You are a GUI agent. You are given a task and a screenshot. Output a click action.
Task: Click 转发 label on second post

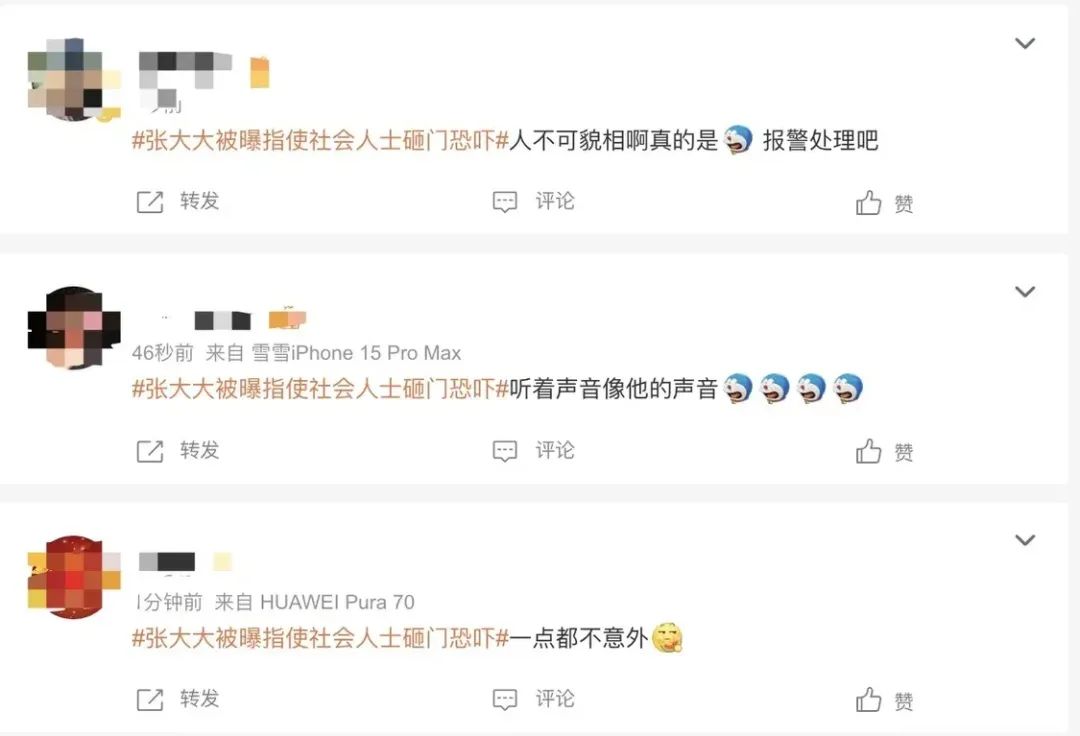pyautogui.click(x=200, y=450)
